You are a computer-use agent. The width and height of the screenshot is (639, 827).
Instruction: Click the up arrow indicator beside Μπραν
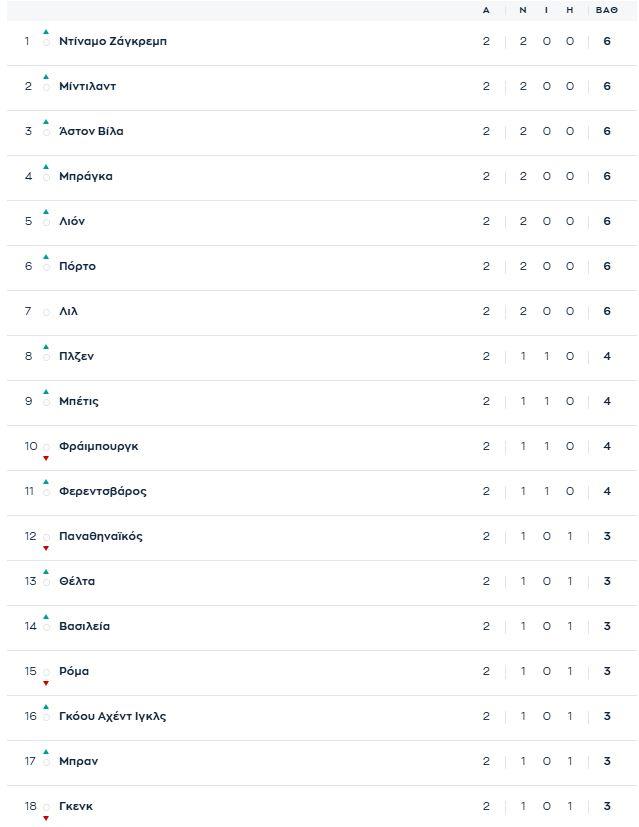click(x=46, y=752)
